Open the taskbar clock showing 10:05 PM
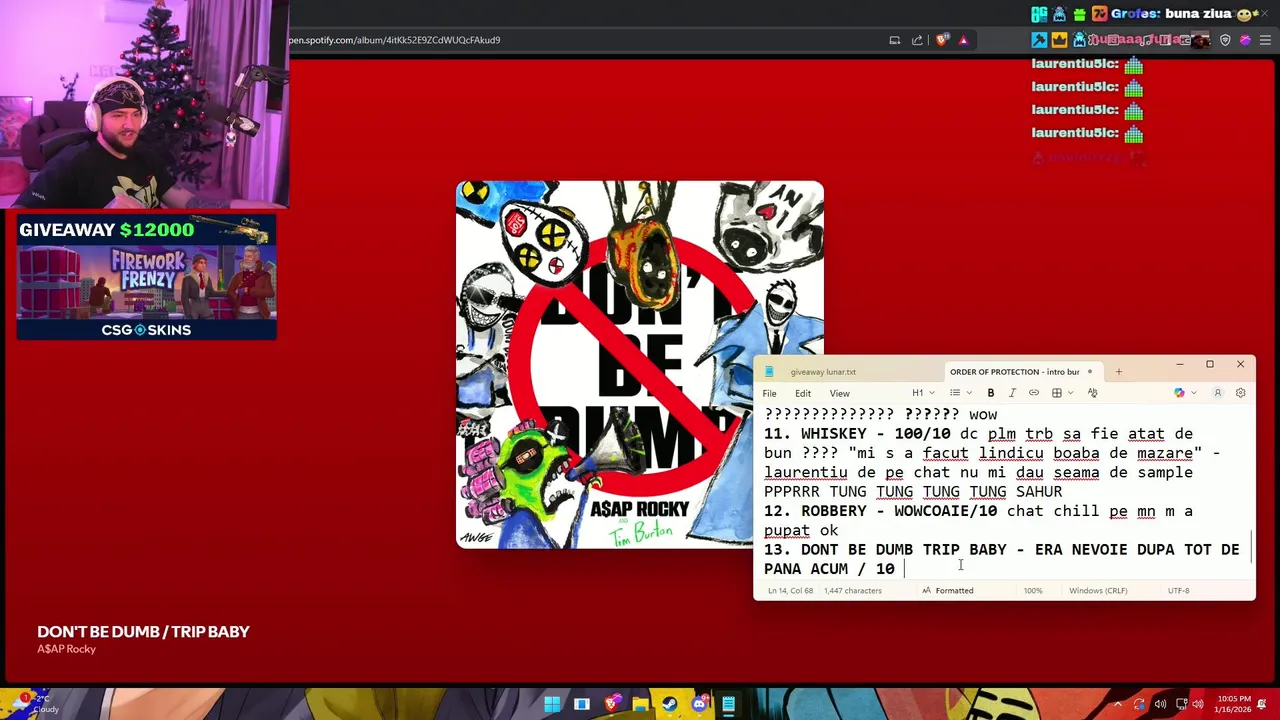Image resolution: width=1280 pixels, height=720 pixels. (1235, 704)
